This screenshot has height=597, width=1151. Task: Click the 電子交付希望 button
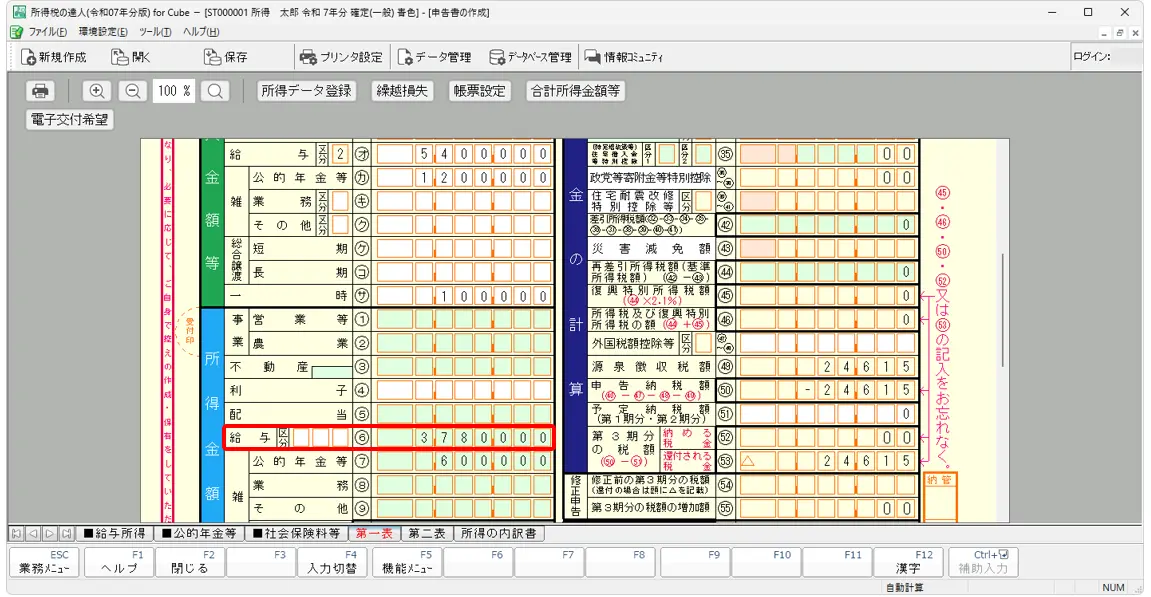[69, 120]
